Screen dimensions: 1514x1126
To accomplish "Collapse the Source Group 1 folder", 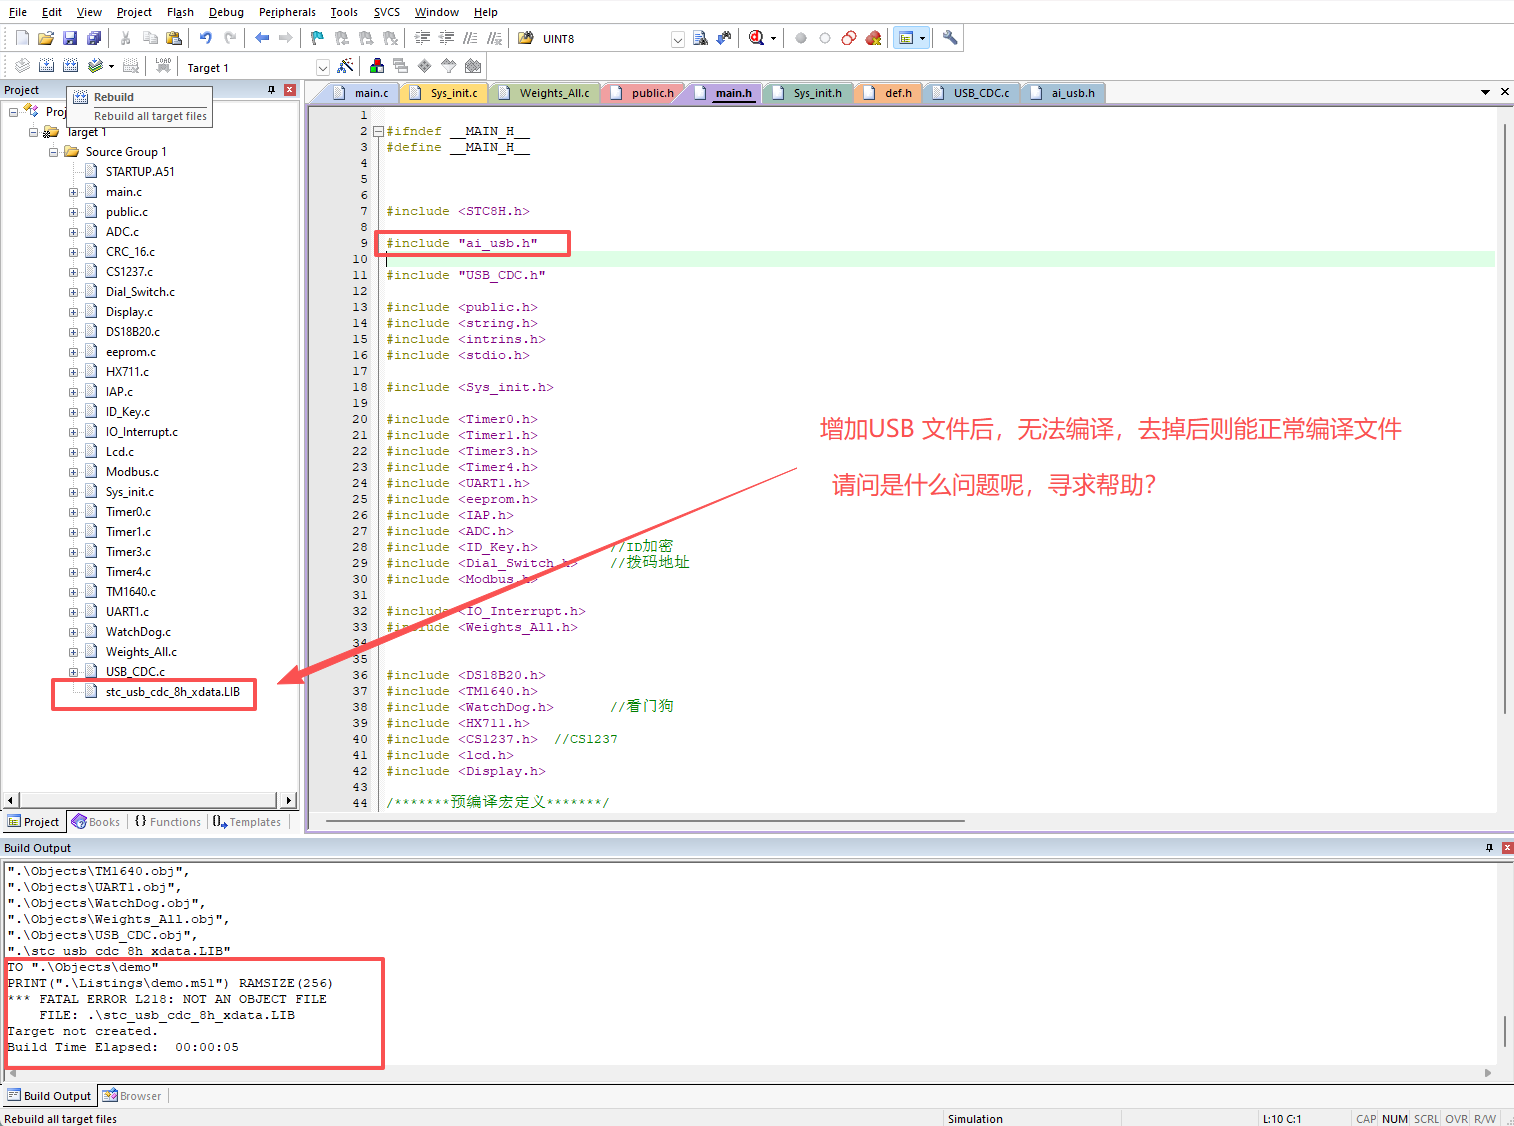I will [x=53, y=152].
